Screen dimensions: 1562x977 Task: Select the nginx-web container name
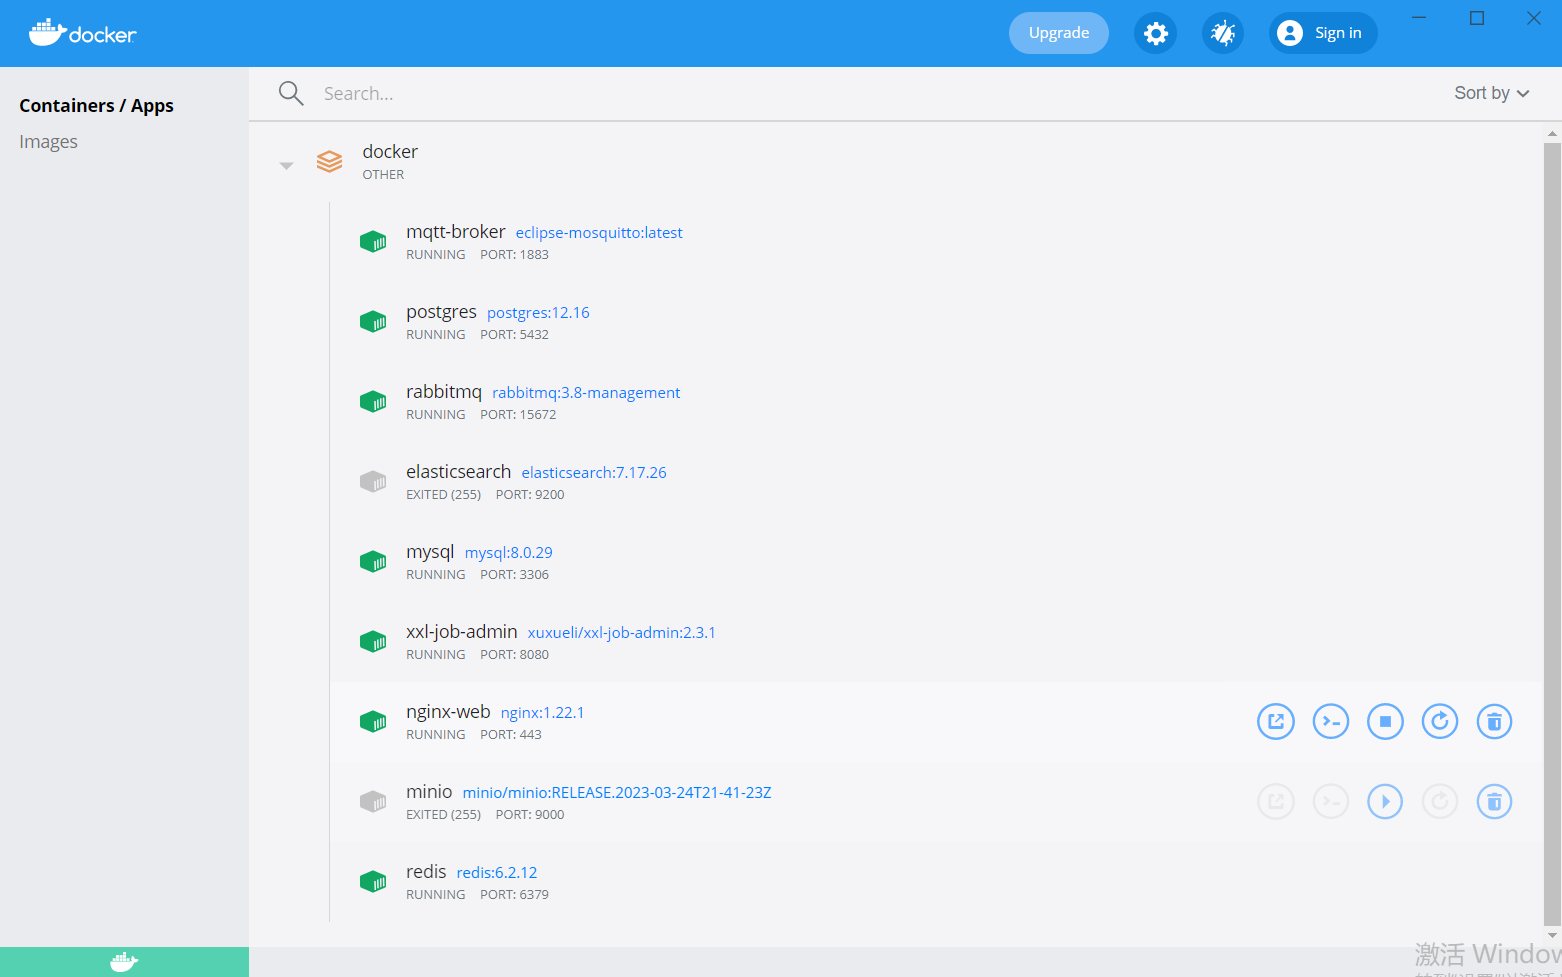(448, 711)
